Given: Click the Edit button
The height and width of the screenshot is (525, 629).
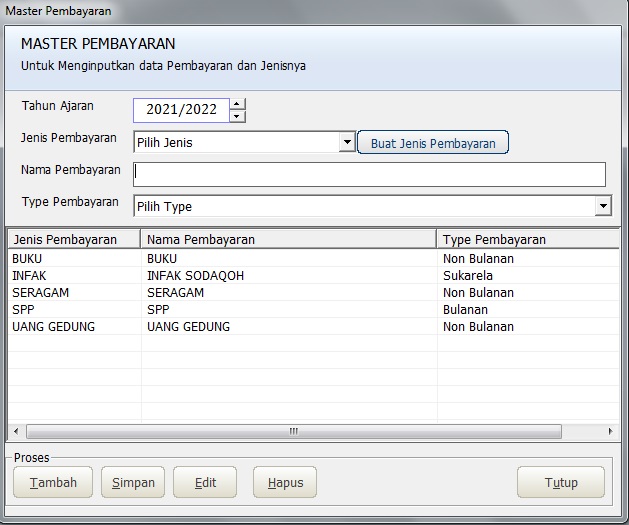Looking at the screenshot, I should (x=205, y=482).
